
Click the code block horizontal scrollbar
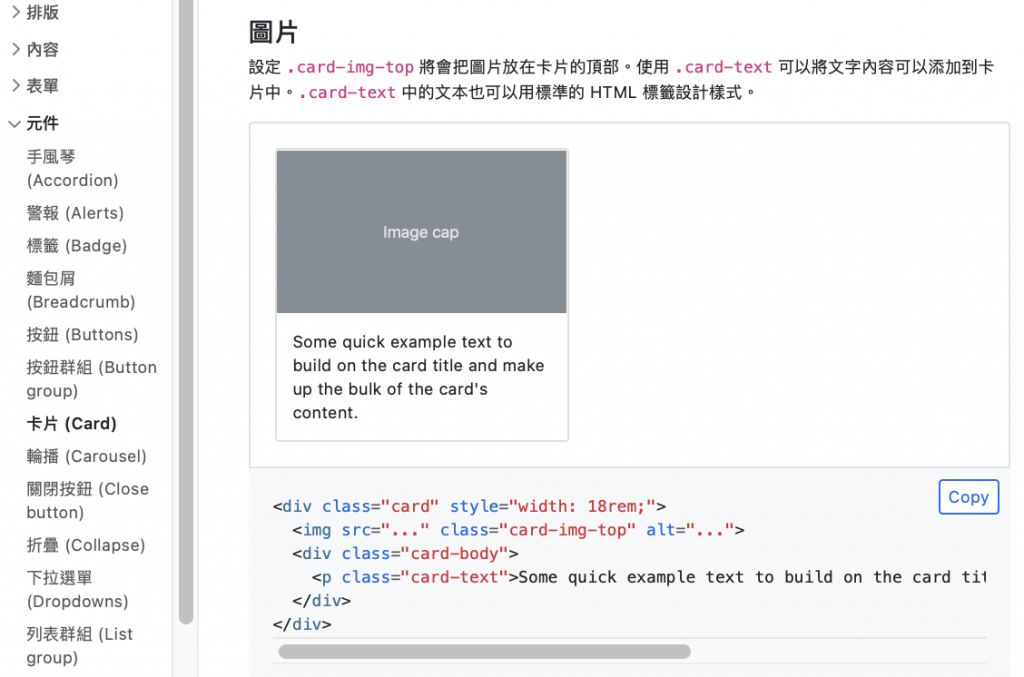pyautogui.click(x=485, y=651)
